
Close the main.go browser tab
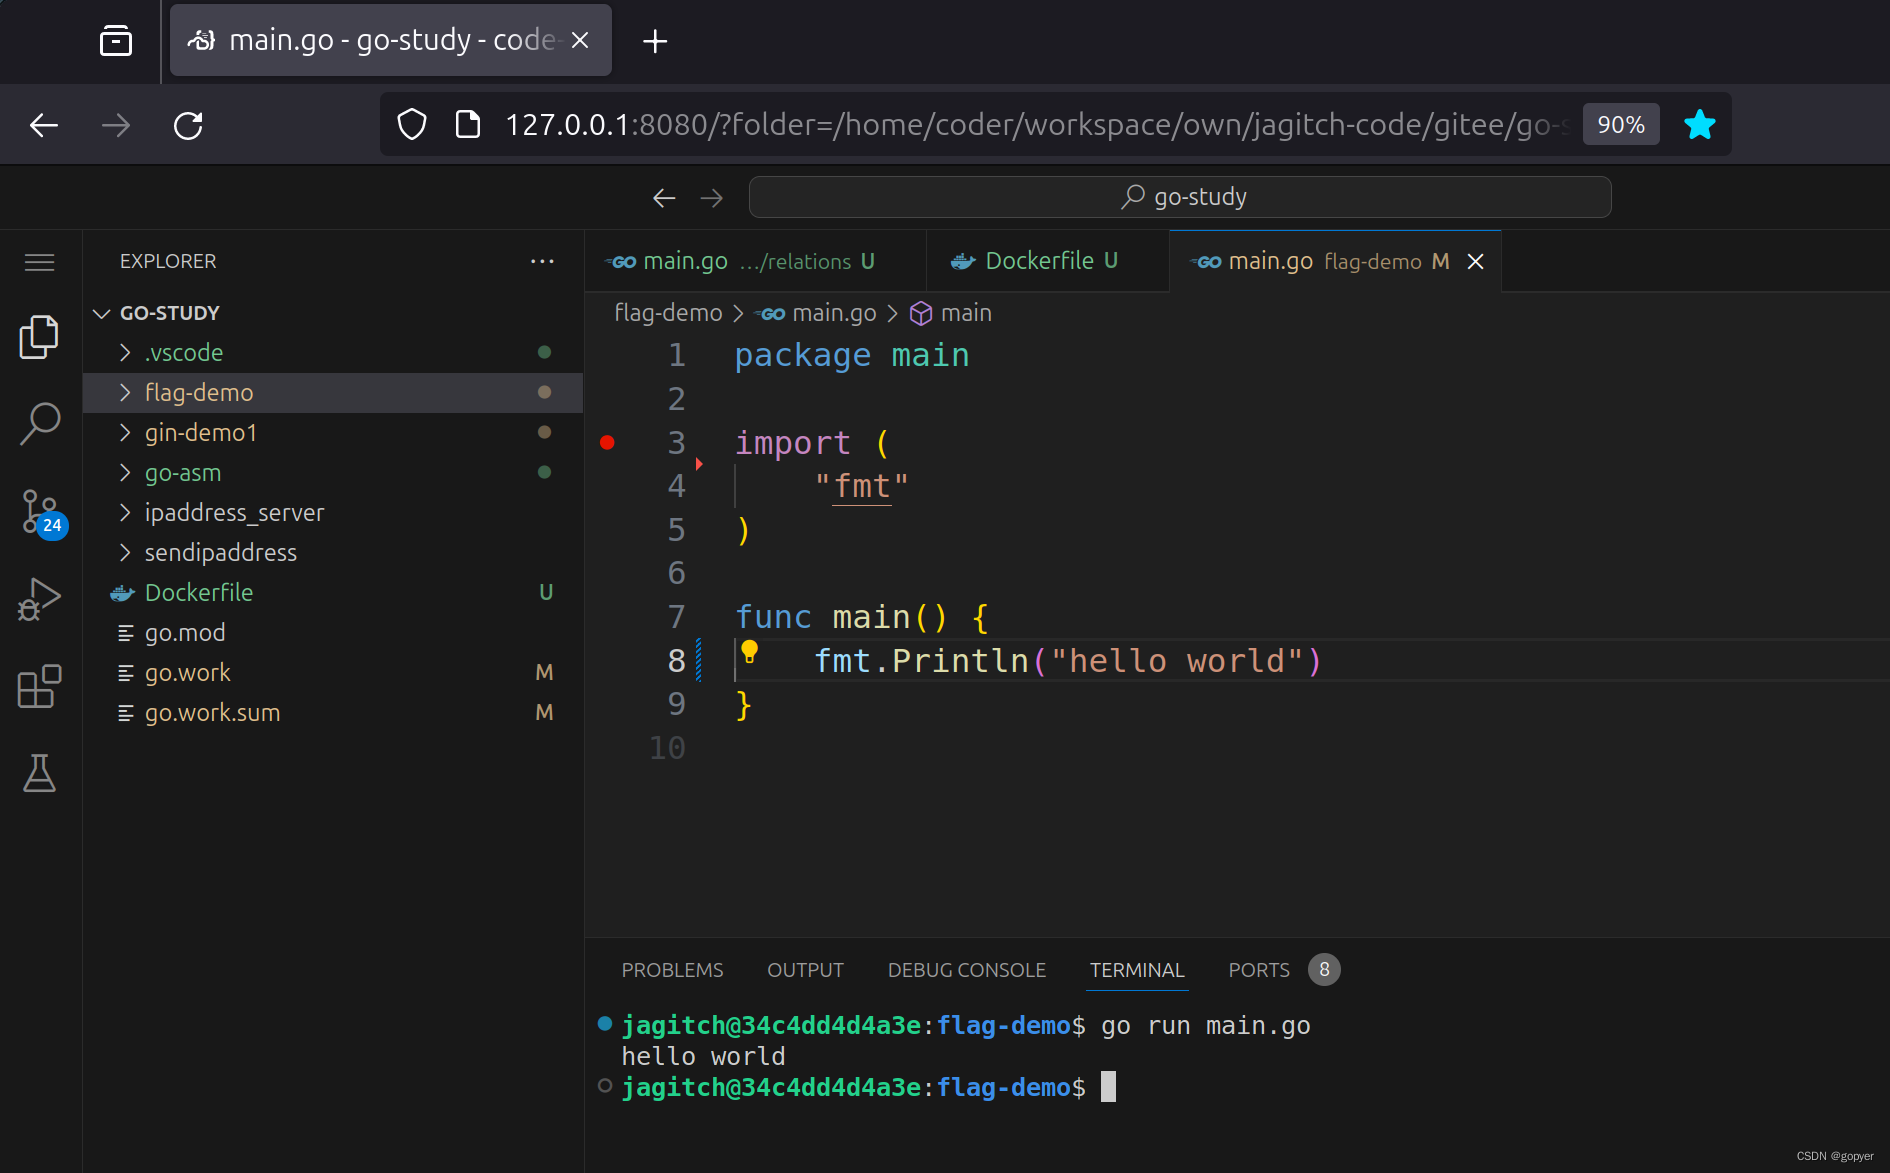tap(580, 40)
